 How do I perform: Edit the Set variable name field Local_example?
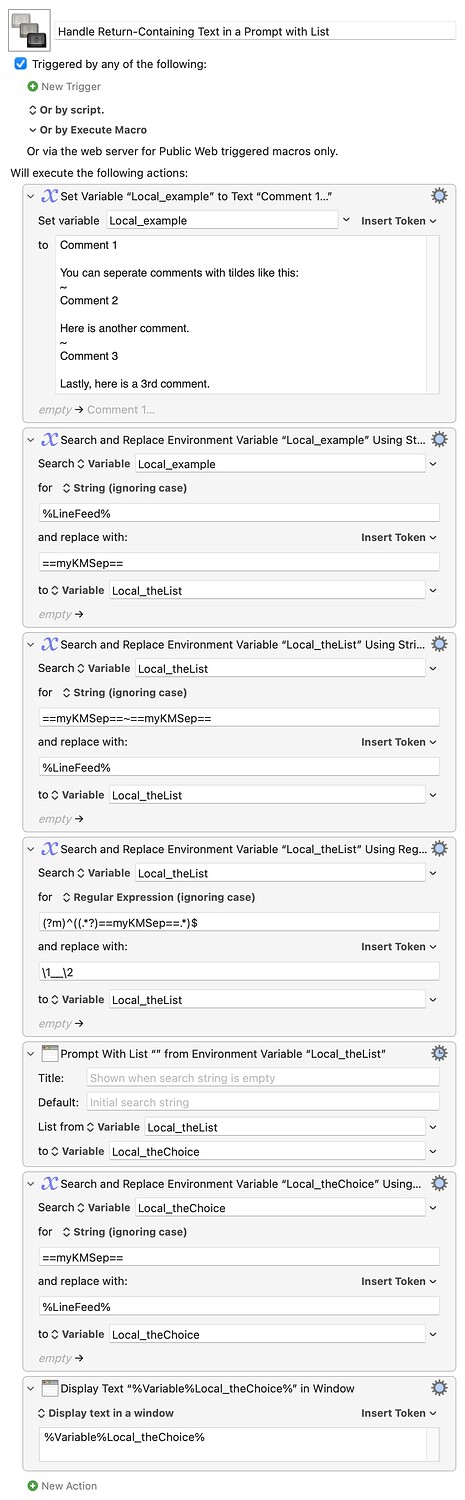[221, 220]
